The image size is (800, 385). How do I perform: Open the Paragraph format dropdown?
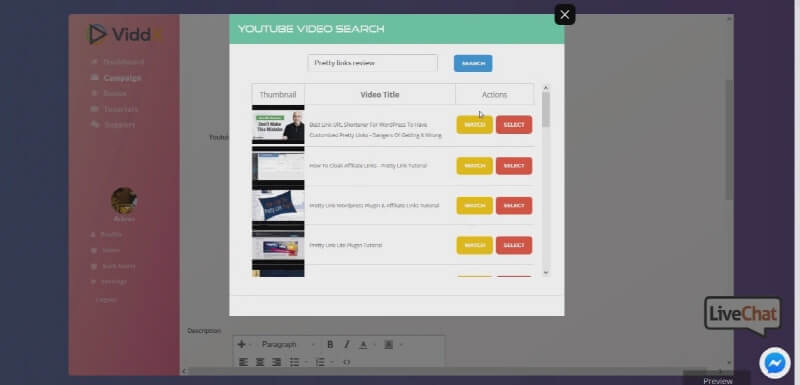tap(288, 345)
